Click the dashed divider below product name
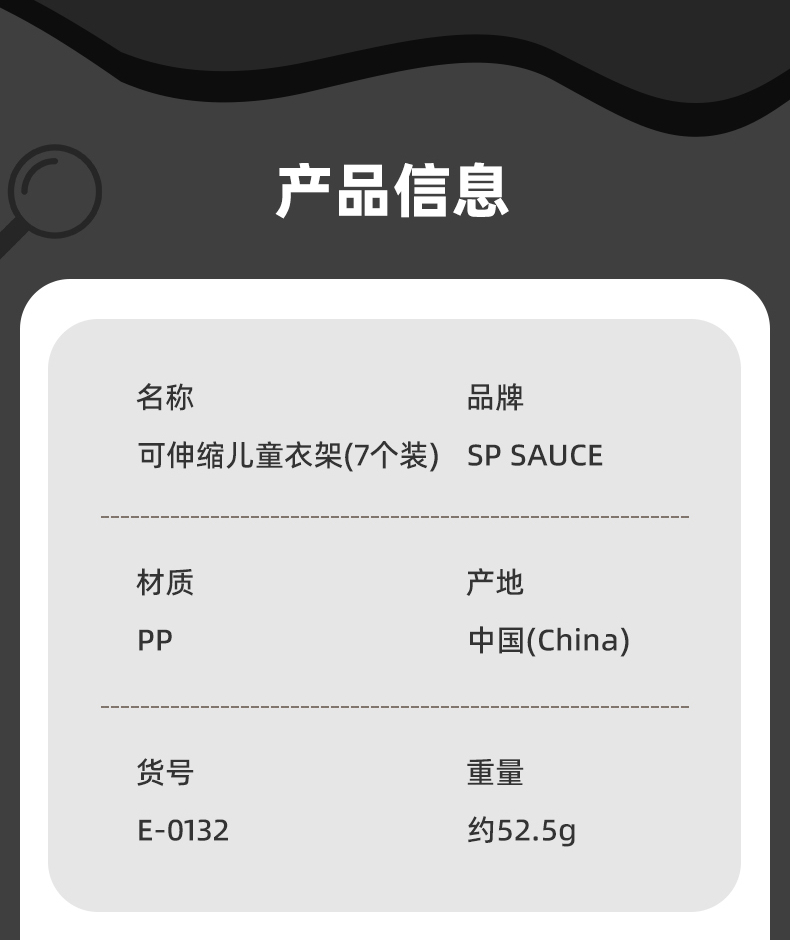Viewport: 790px width, 940px height. [395, 516]
